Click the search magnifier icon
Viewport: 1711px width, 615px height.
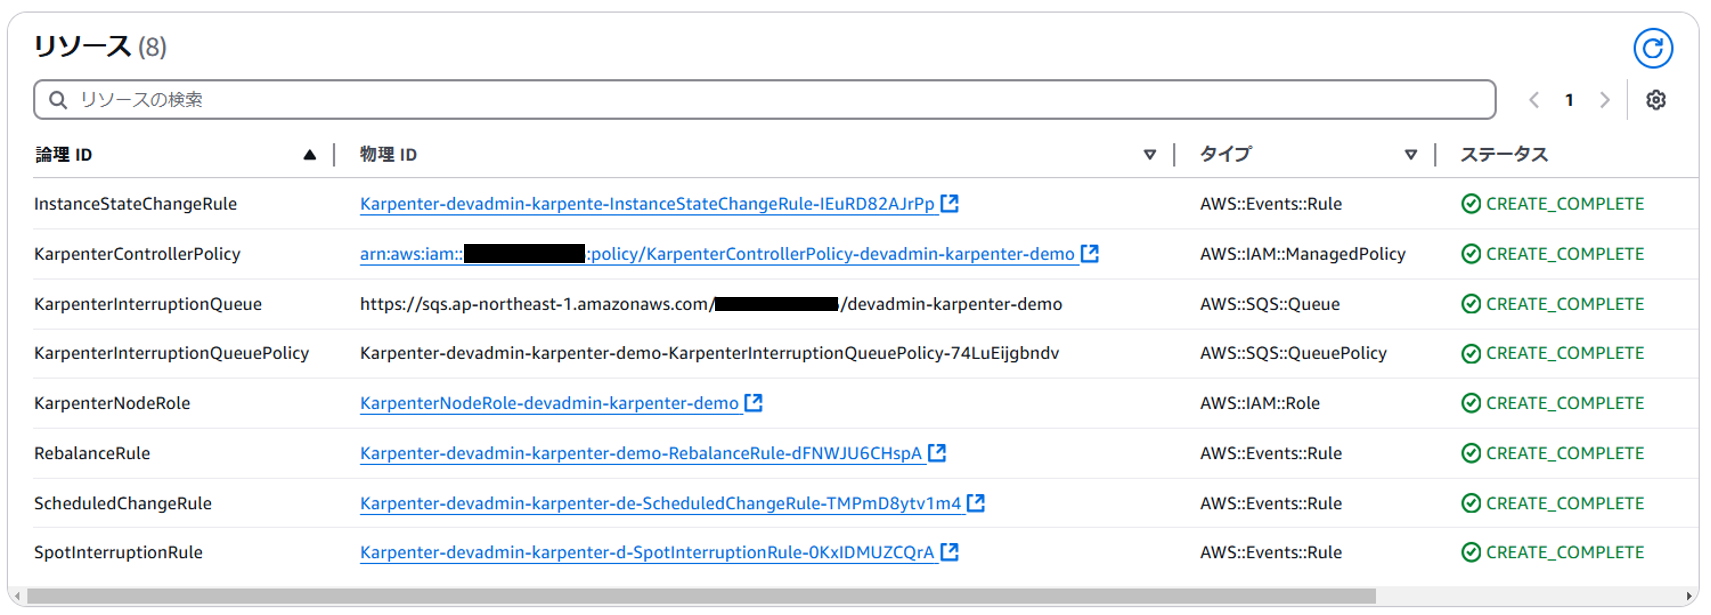(x=58, y=100)
